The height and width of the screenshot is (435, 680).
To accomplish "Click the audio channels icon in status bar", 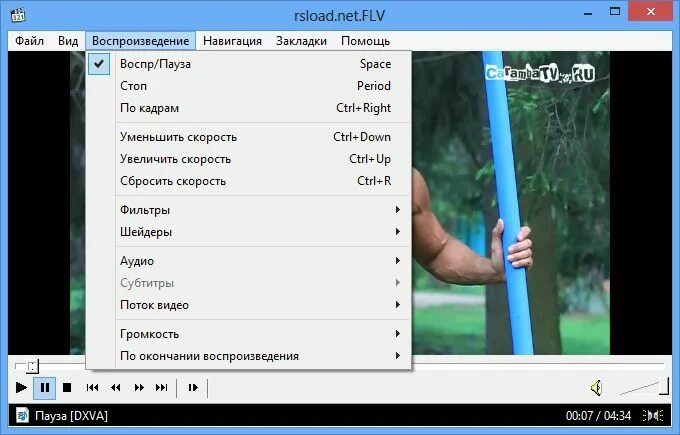I will click(653, 415).
